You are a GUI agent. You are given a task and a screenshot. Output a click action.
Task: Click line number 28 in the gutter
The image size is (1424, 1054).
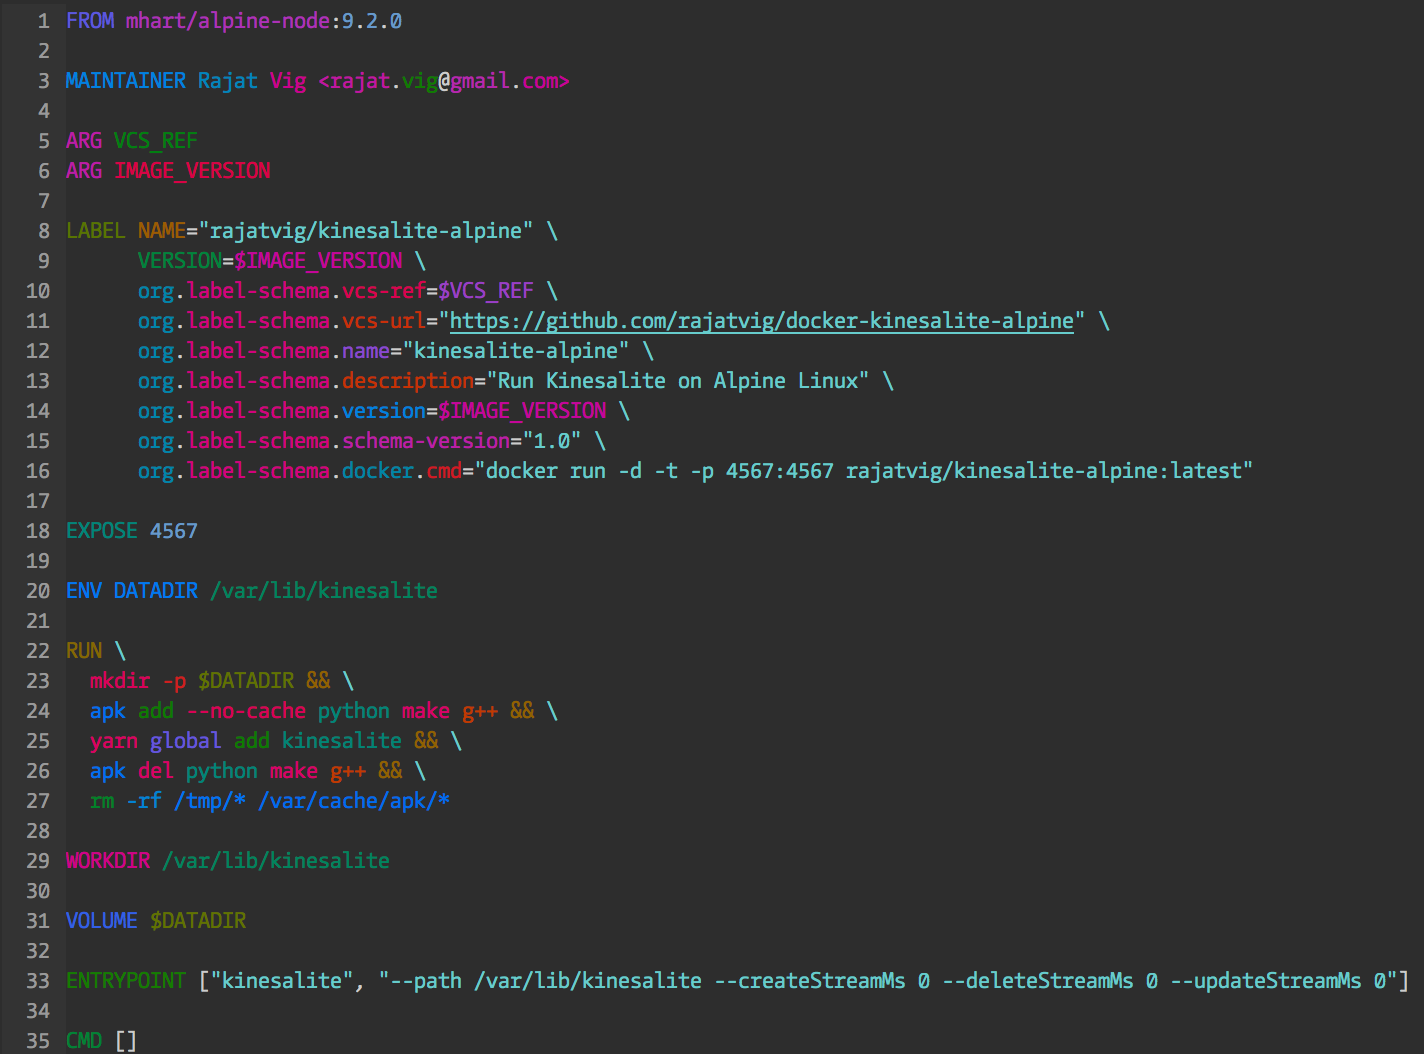pos(38,831)
